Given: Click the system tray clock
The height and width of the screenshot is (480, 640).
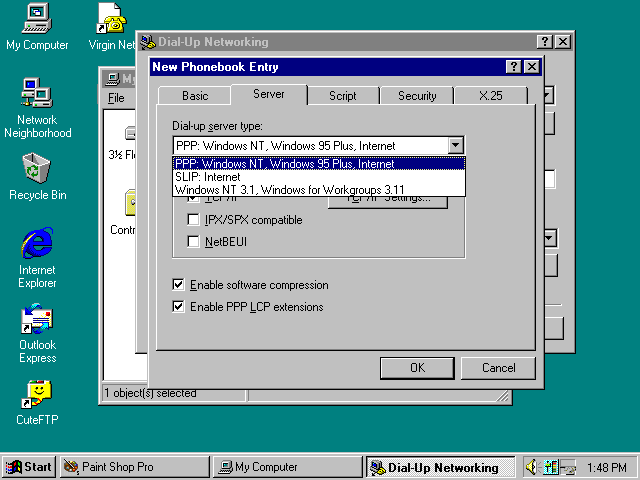Looking at the screenshot, I should [x=607, y=467].
